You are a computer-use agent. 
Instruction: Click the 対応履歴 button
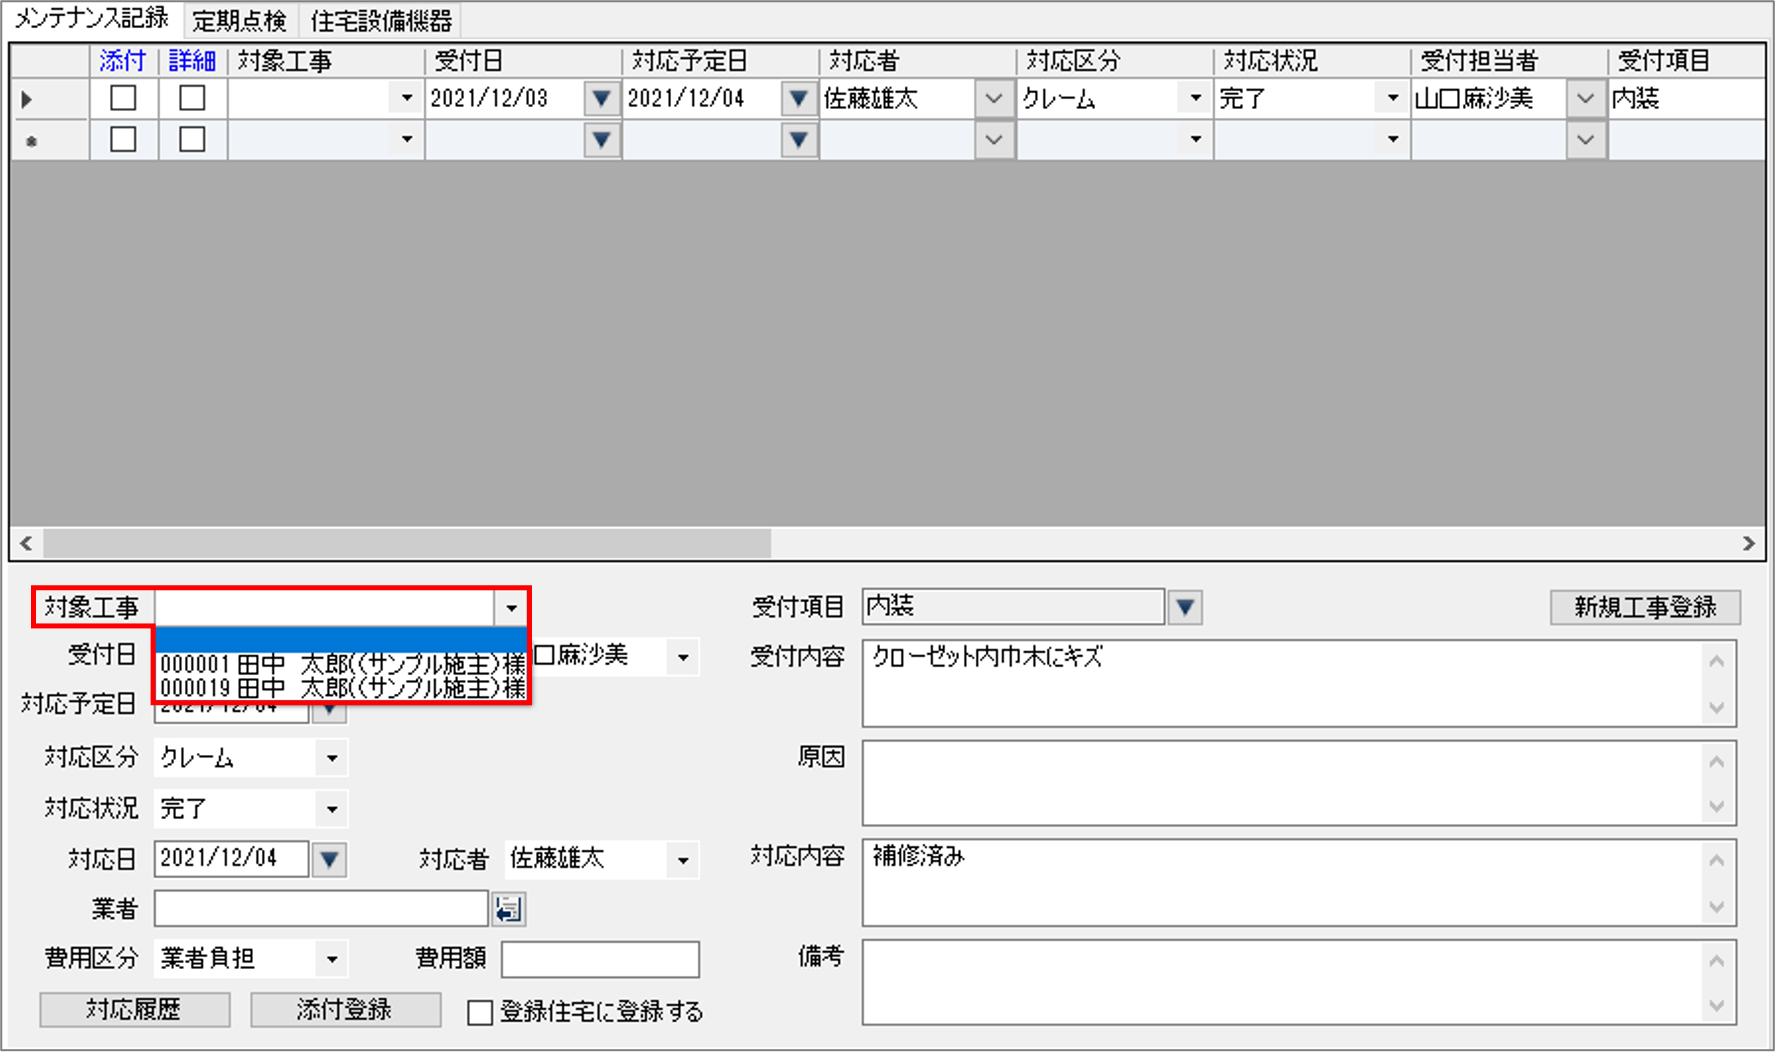pos(134,1010)
